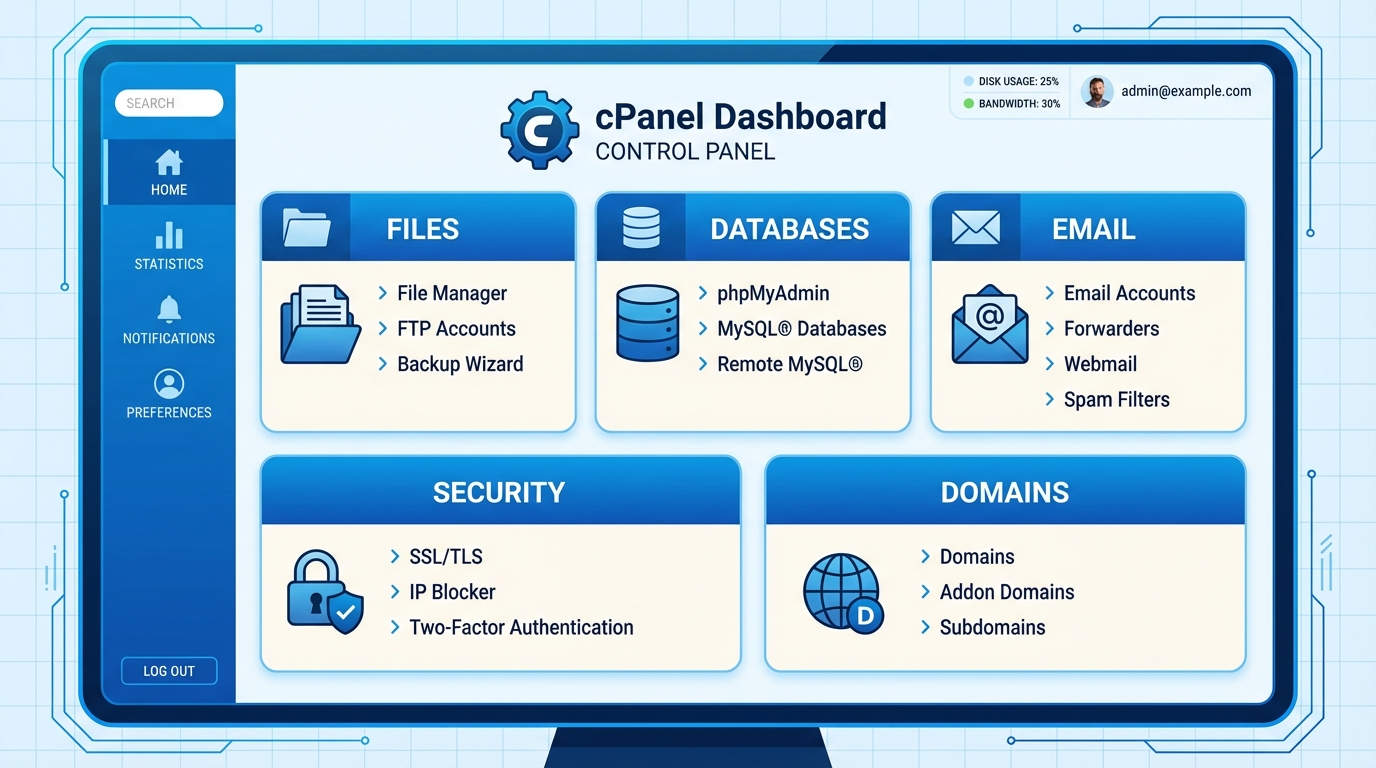
Task: Select the Home icon in sidebar
Action: [168, 160]
